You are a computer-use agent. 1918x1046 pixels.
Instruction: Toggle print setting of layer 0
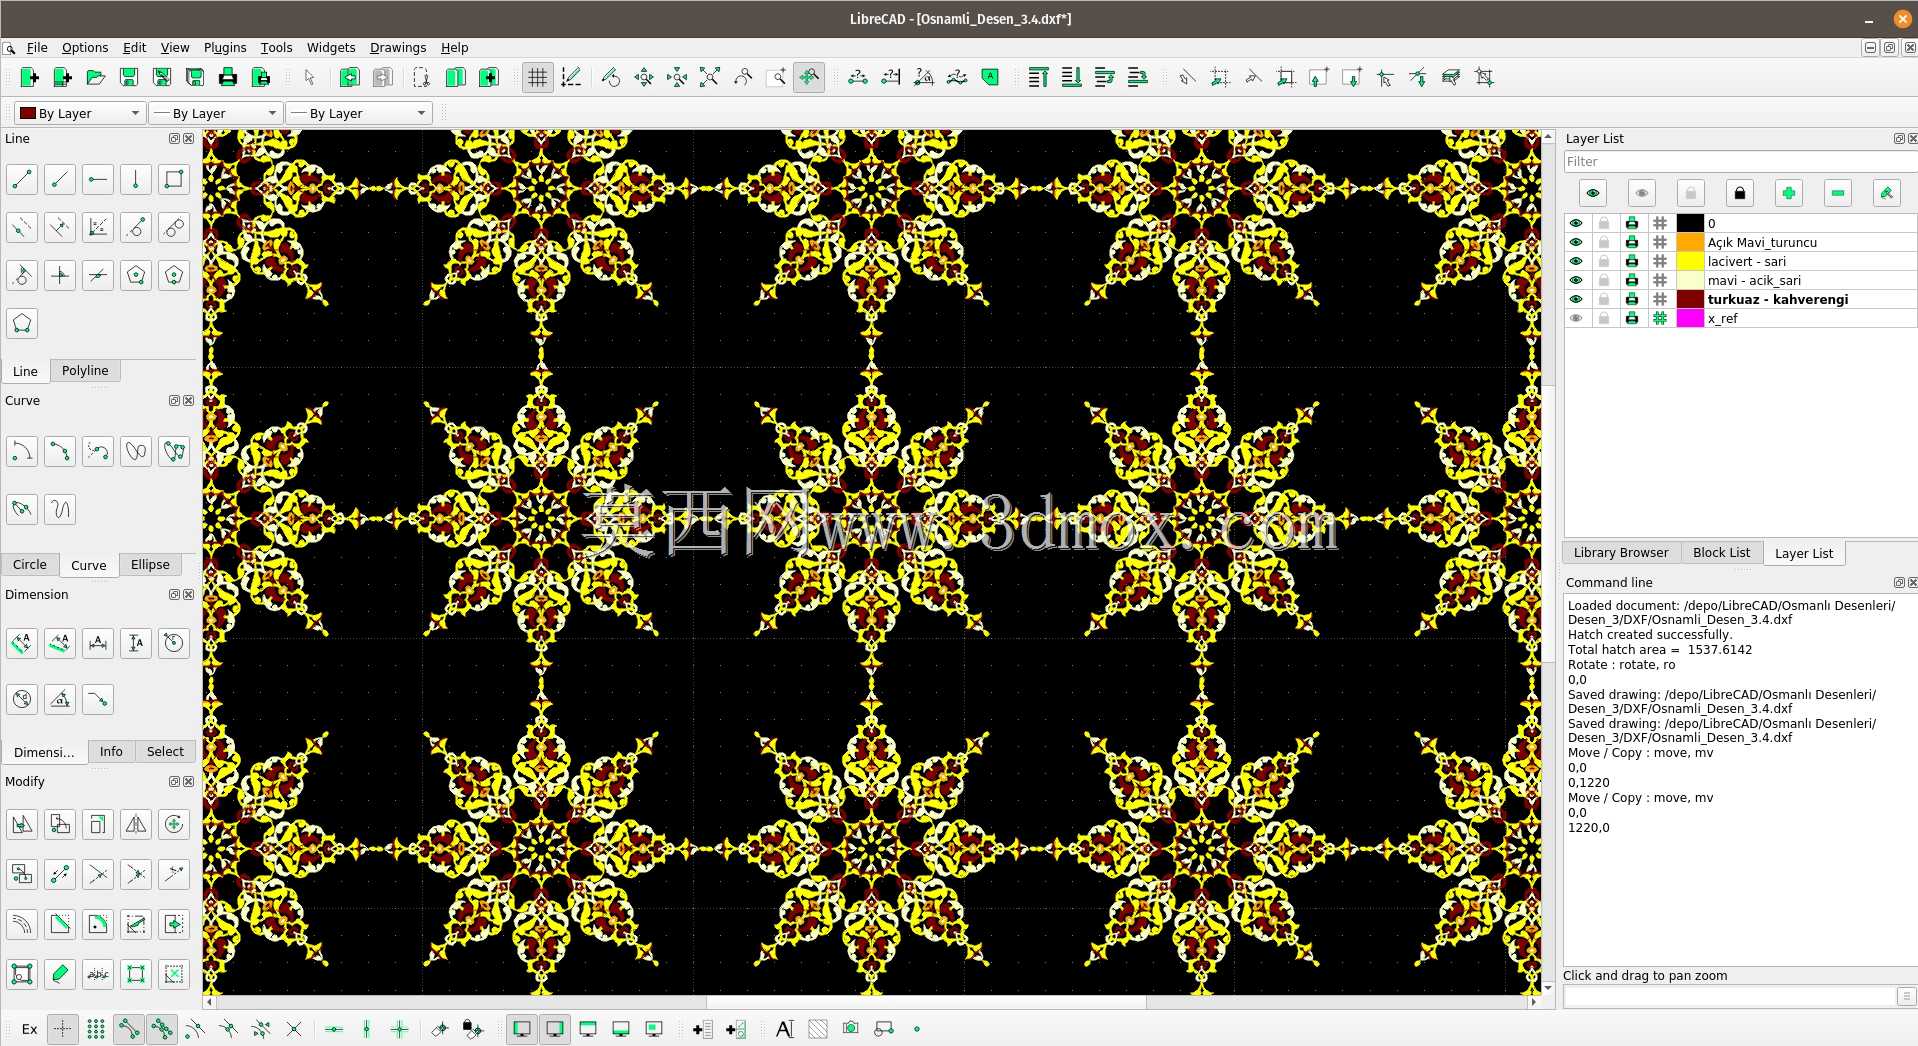point(1632,223)
